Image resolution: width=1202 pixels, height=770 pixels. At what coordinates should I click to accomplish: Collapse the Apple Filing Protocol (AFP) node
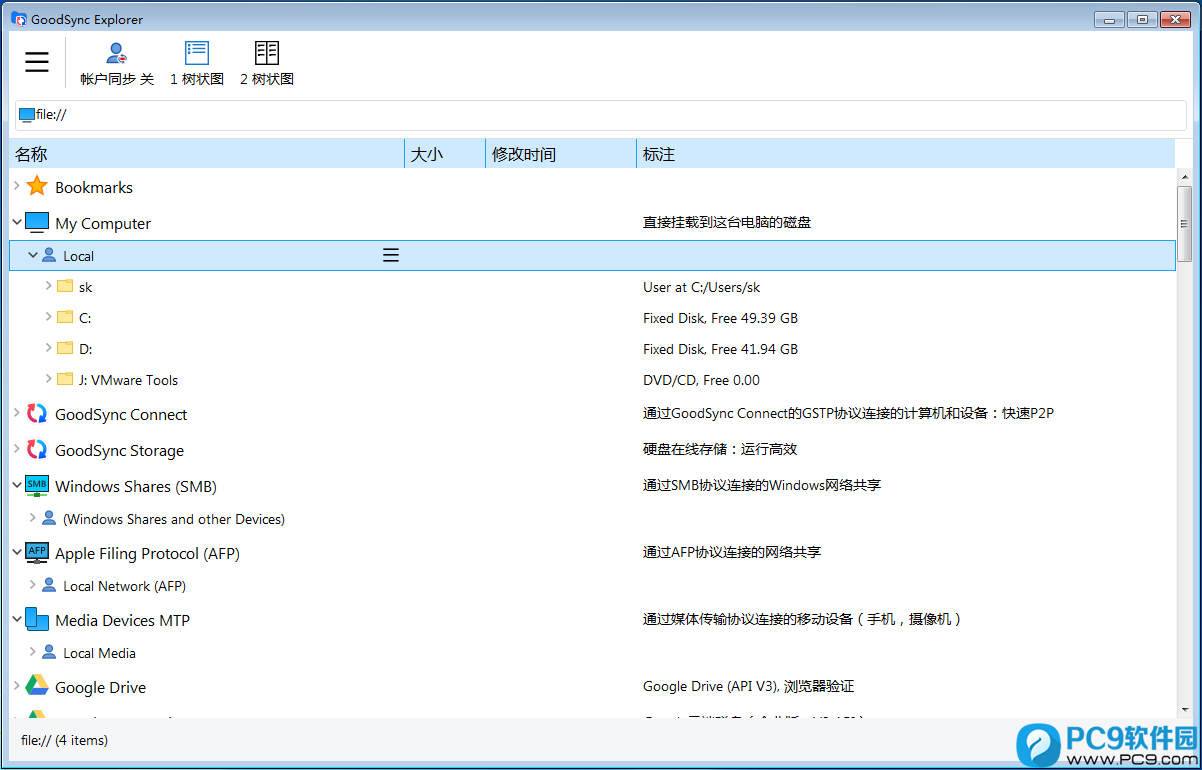(17, 552)
